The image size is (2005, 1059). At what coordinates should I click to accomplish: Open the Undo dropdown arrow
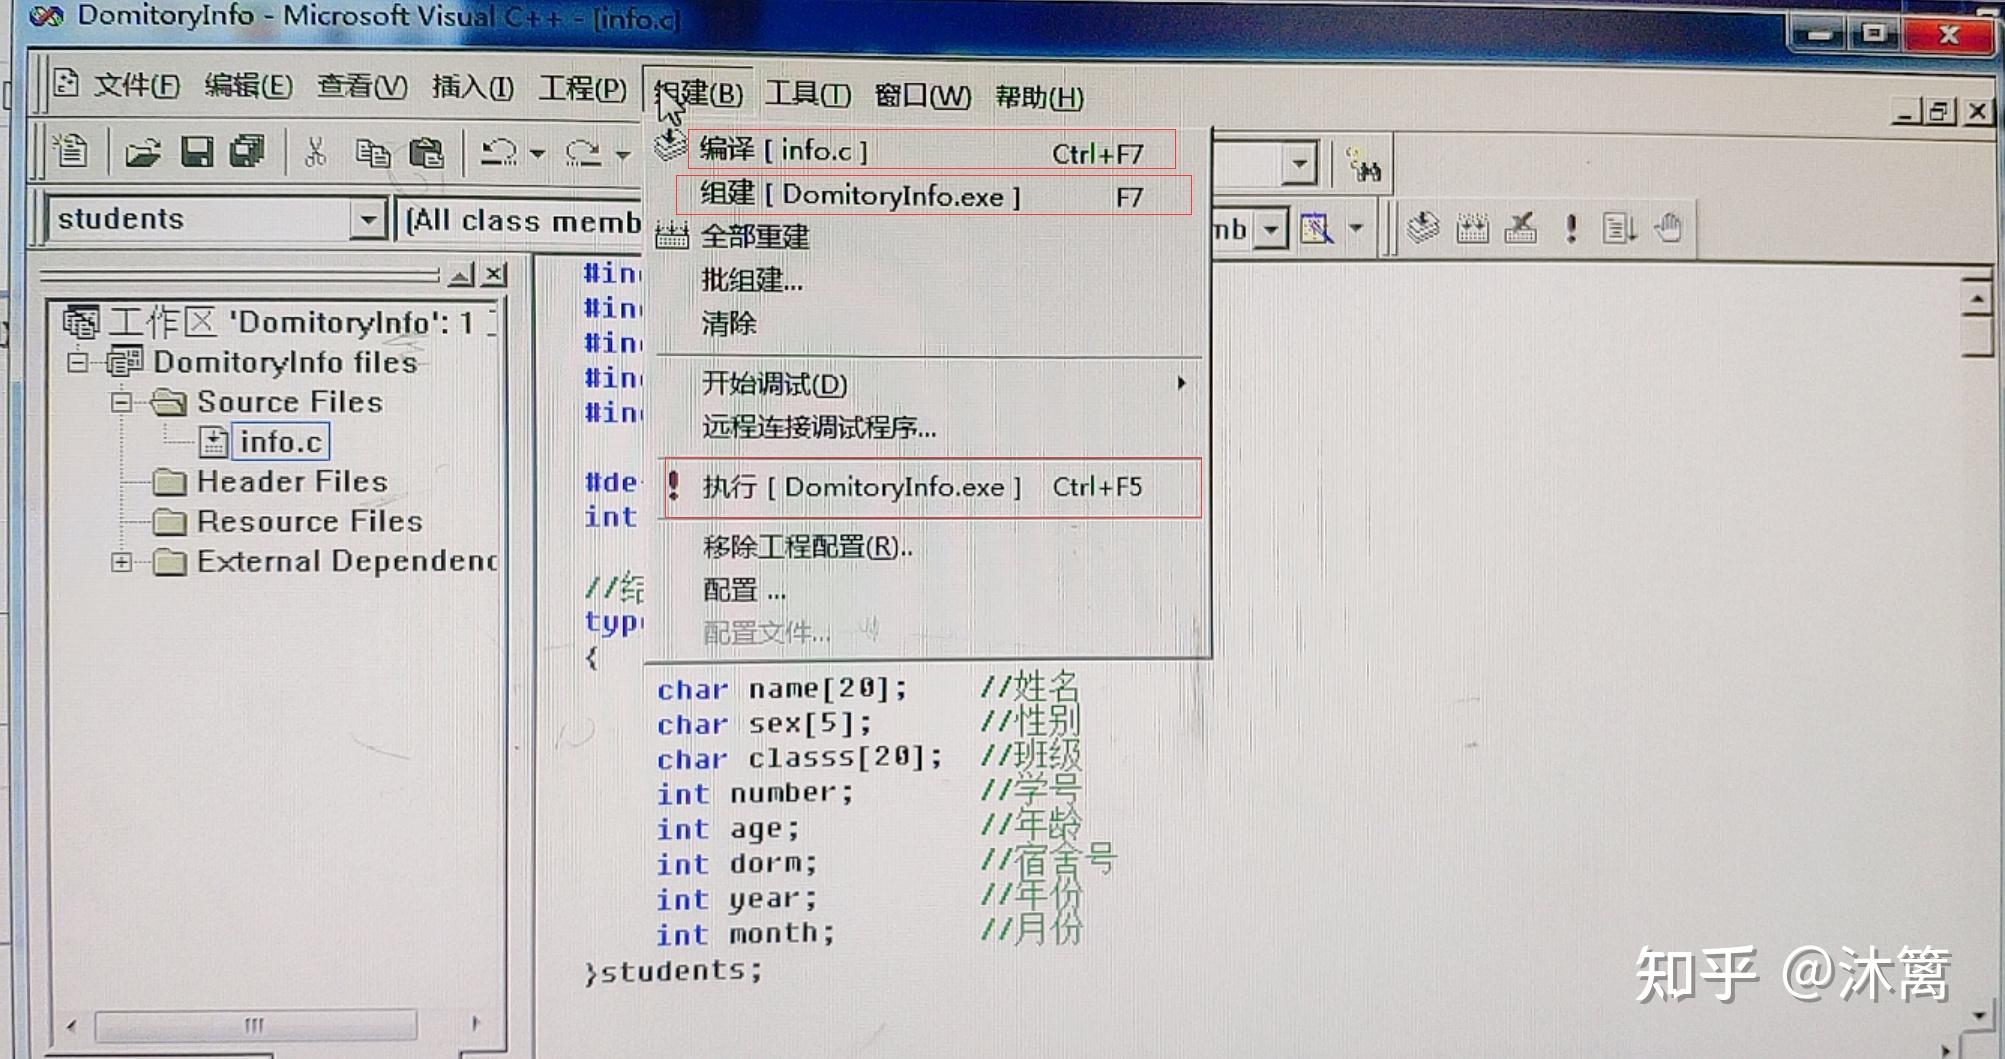537,153
